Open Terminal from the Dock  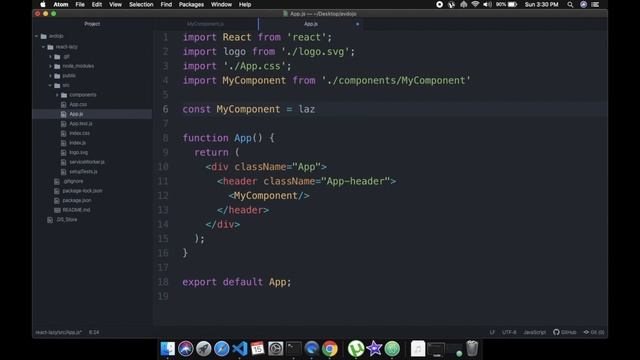click(293, 349)
